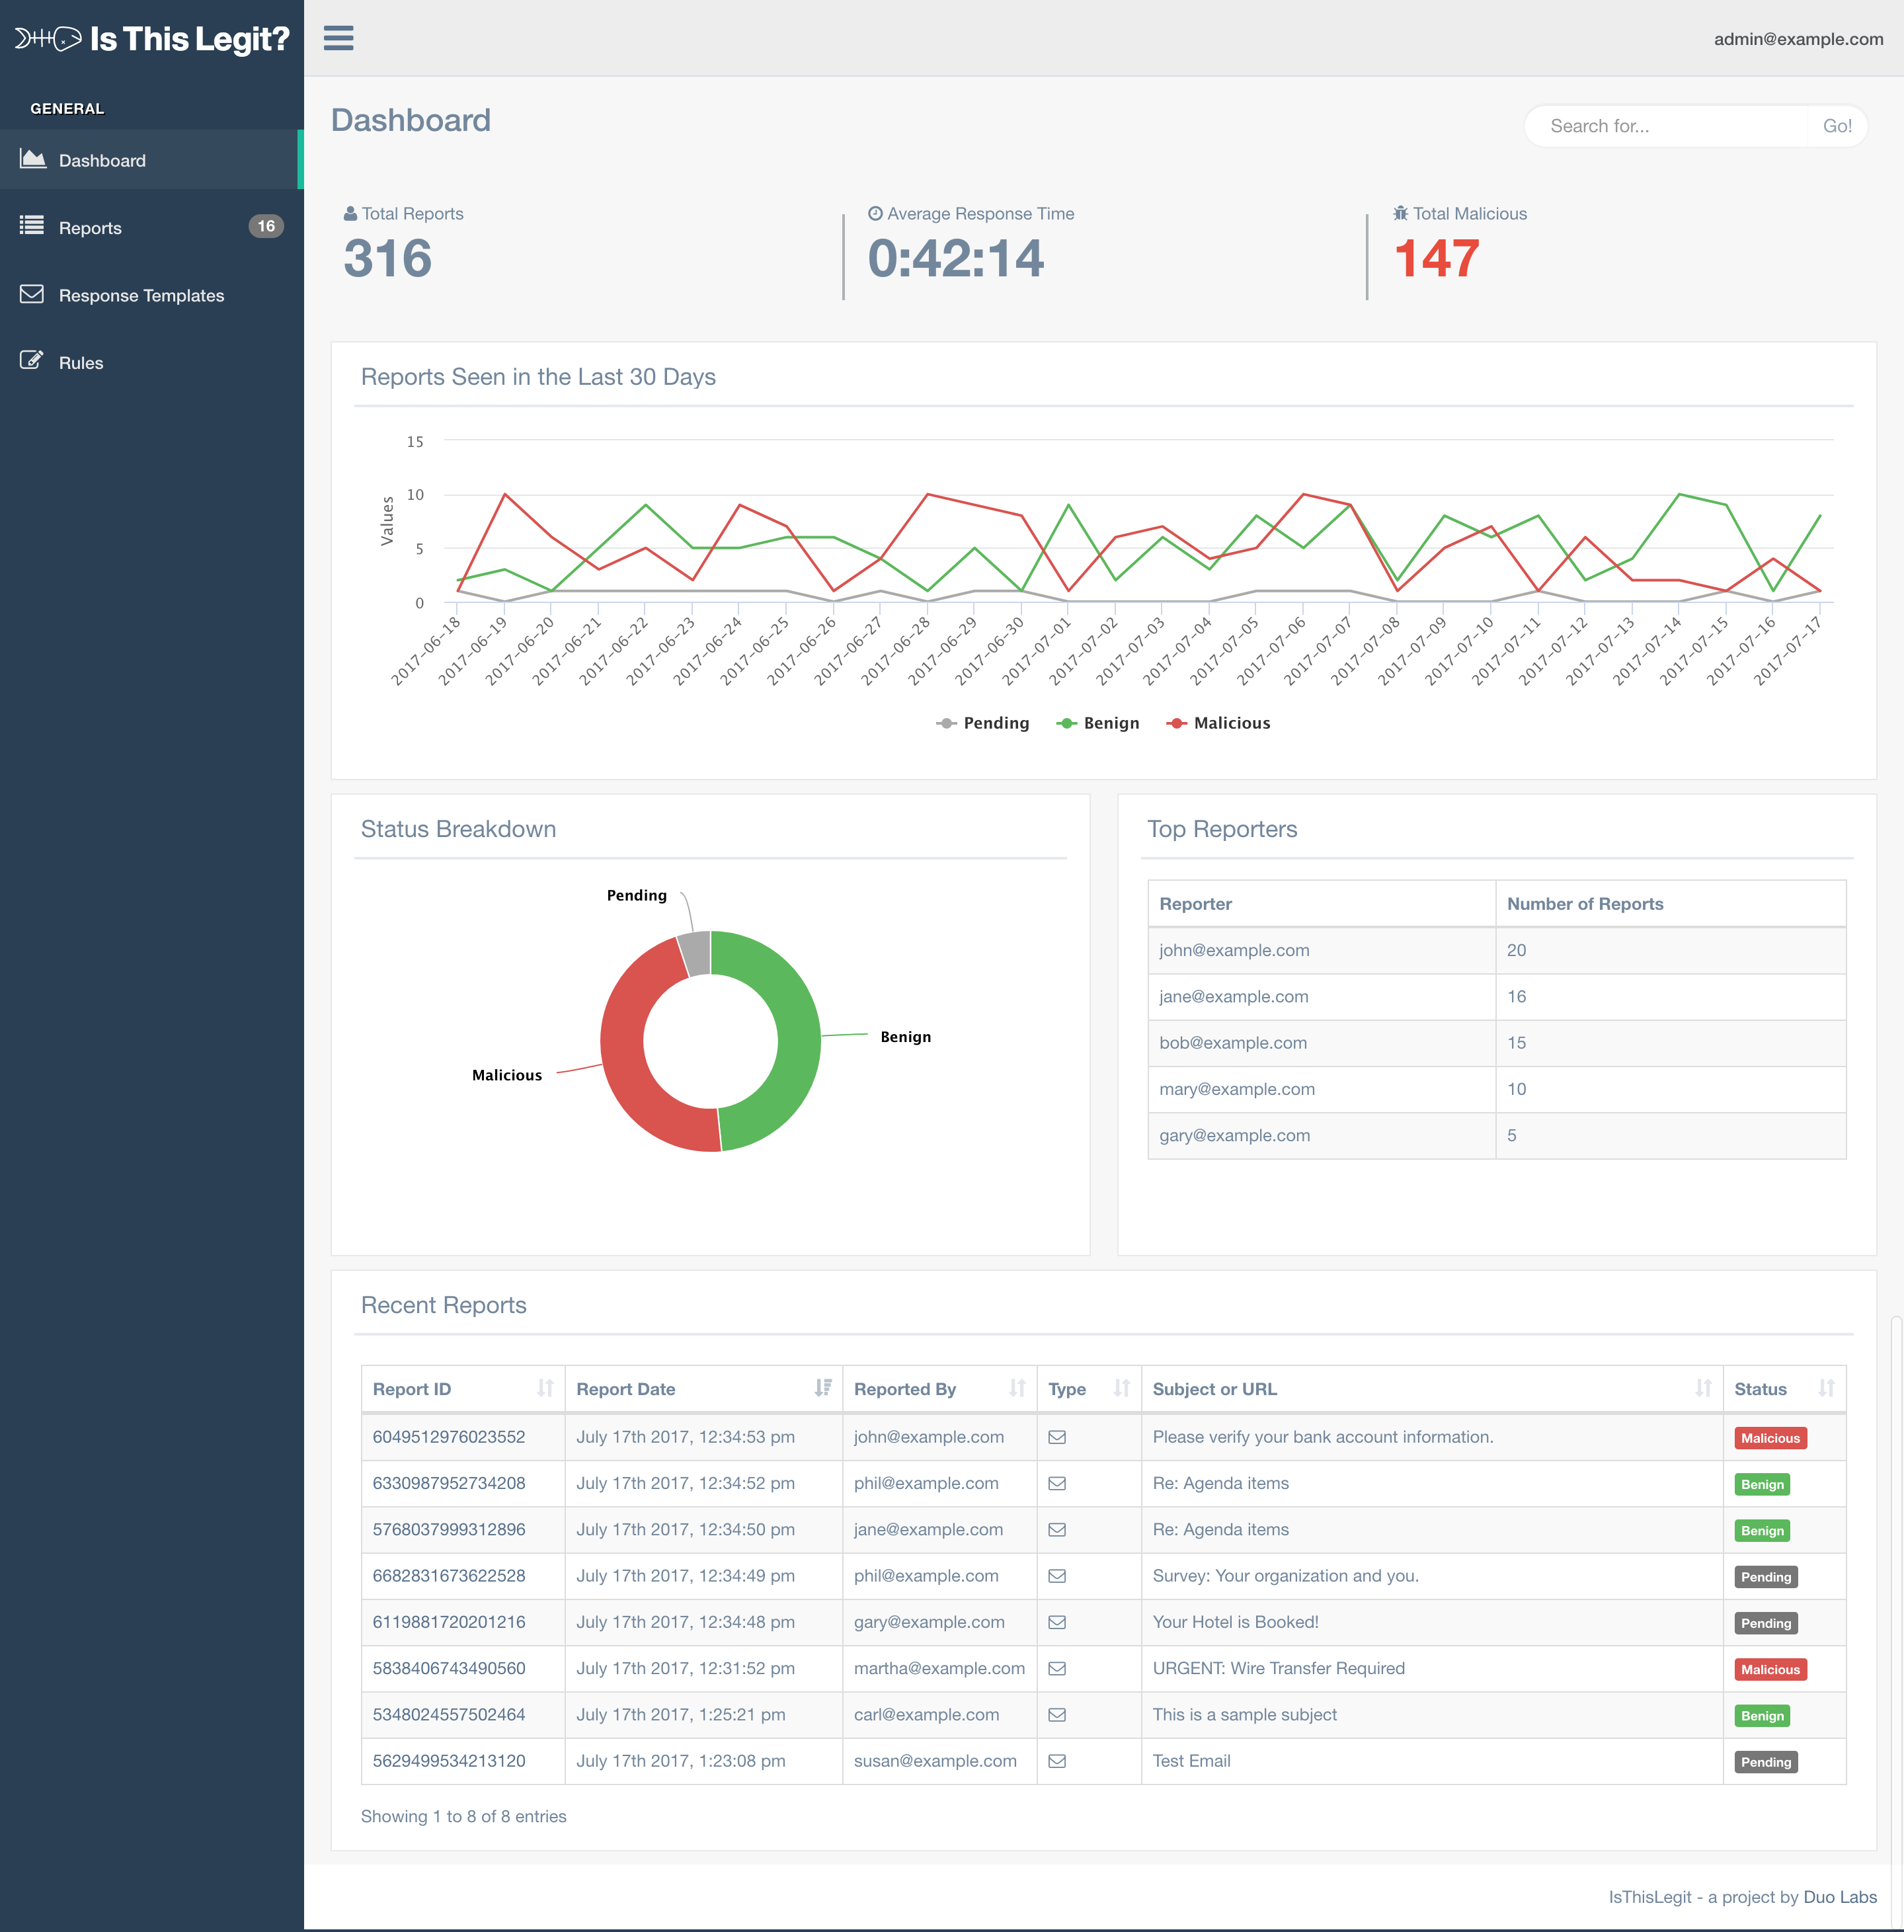Click the Response Templates envelope icon
Screen dimensions: 1904x1932
pyautogui.click(x=32, y=294)
